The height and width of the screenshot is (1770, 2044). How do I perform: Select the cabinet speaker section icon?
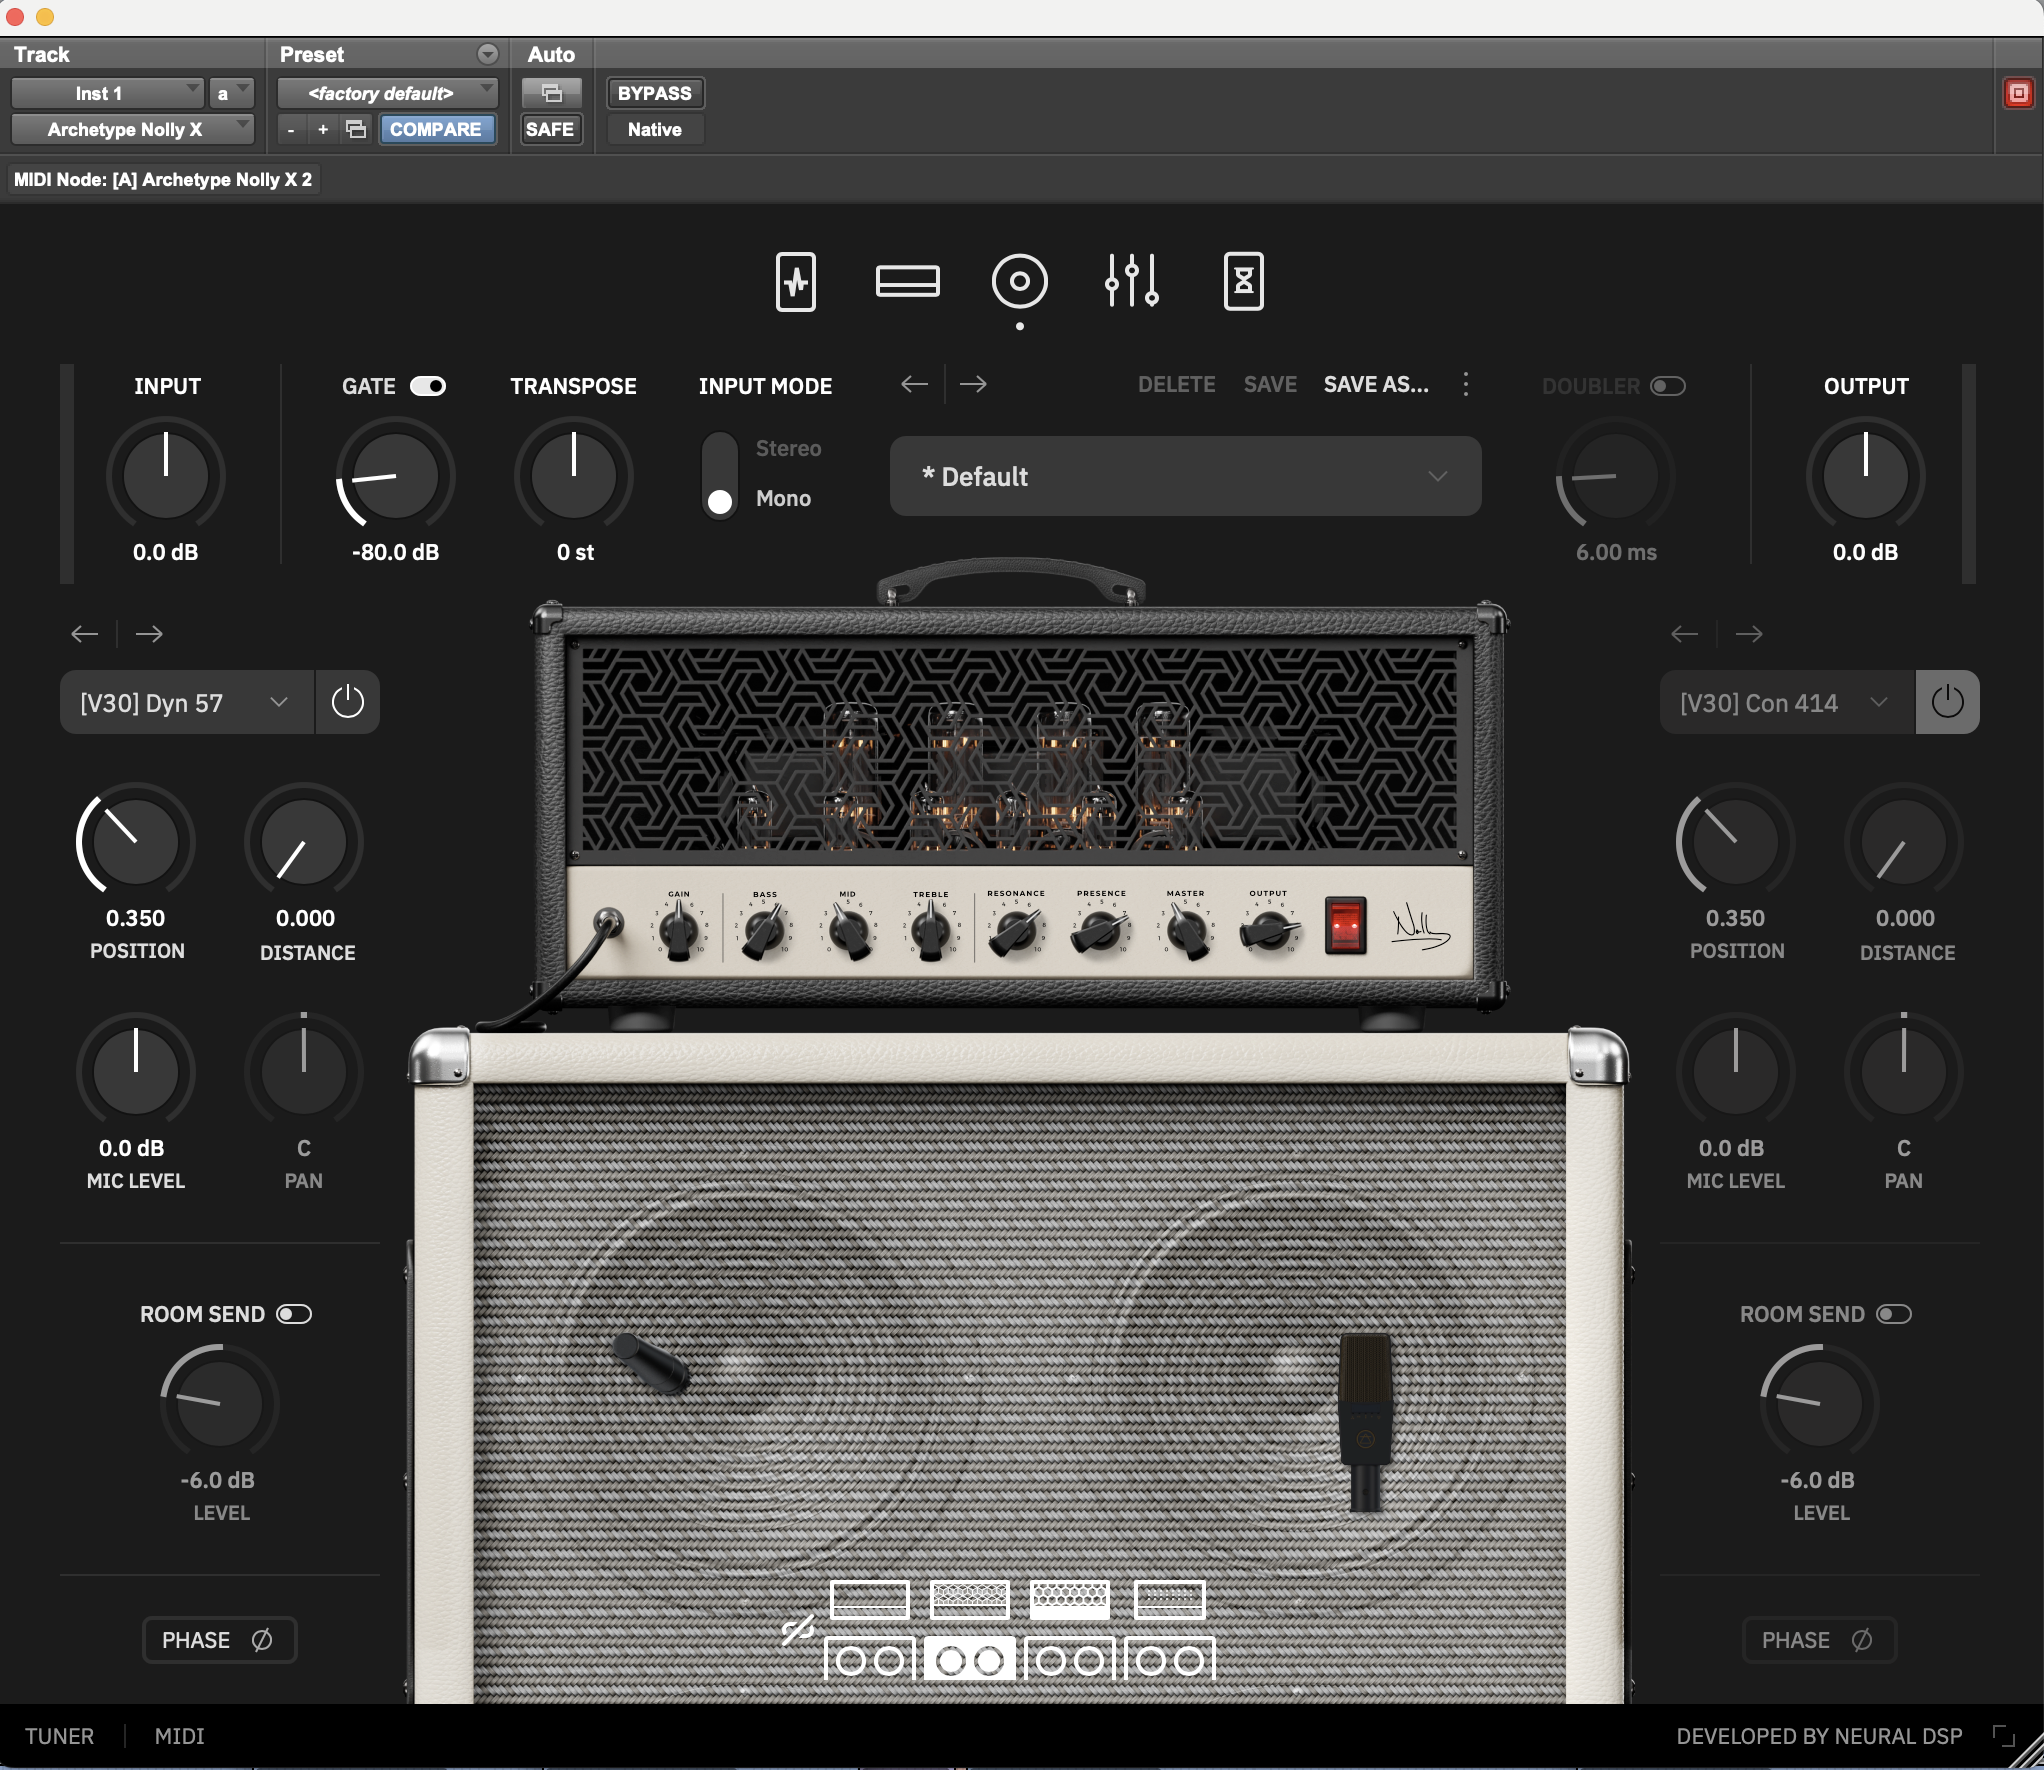(x=1019, y=282)
